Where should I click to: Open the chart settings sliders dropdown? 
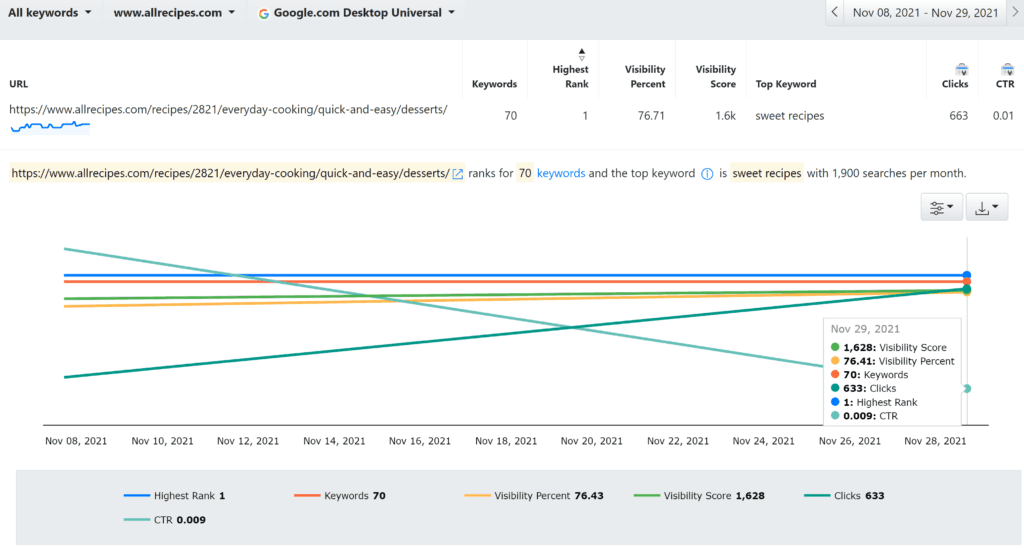pyautogui.click(x=941, y=208)
